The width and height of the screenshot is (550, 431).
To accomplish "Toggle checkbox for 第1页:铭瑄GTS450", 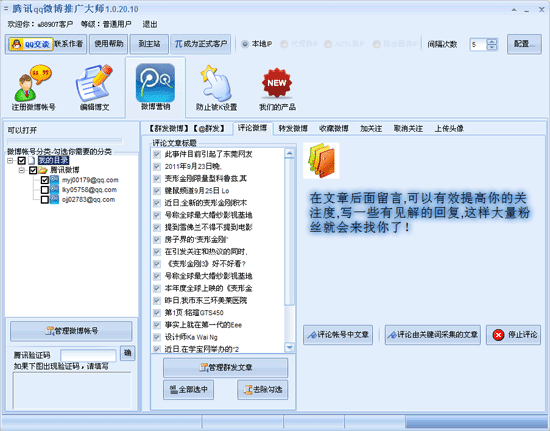I will 157,312.
